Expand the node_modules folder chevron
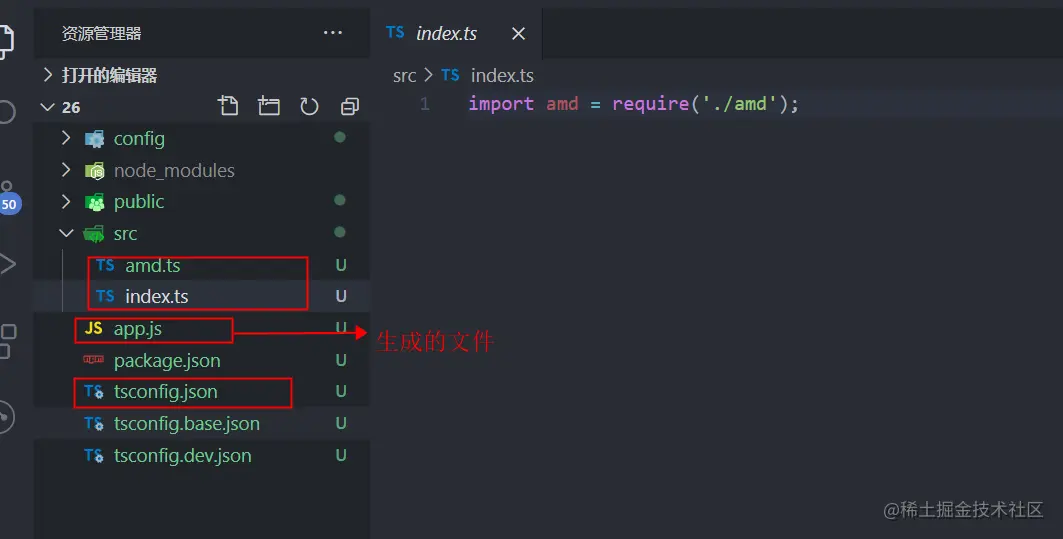The width and height of the screenshot is (1063, 539). coord(66,169)
